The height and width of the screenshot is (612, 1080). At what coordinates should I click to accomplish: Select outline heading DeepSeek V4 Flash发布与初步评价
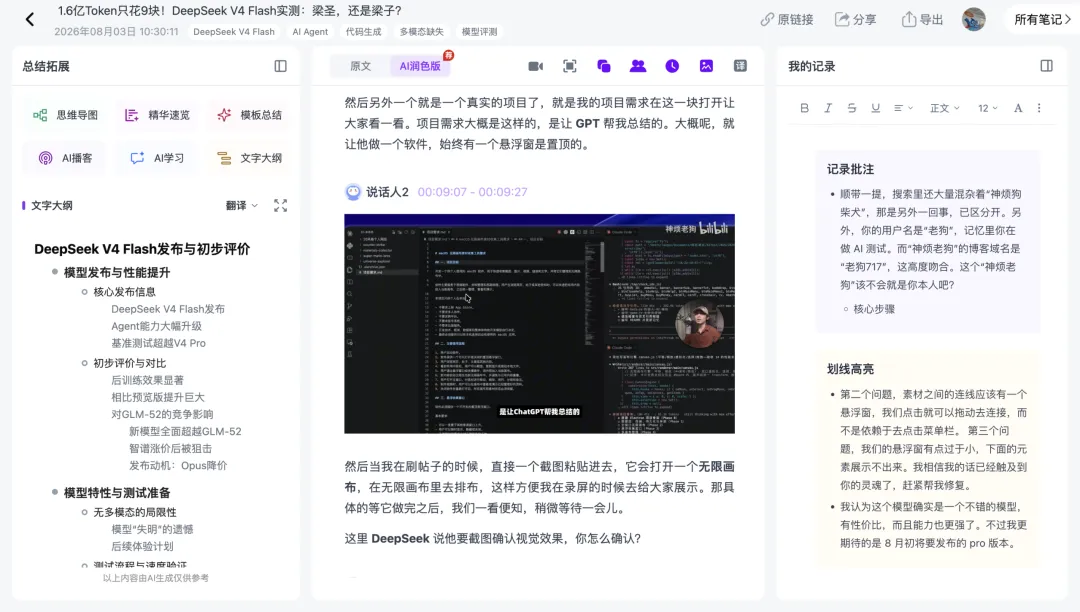(x=142, y=249)
